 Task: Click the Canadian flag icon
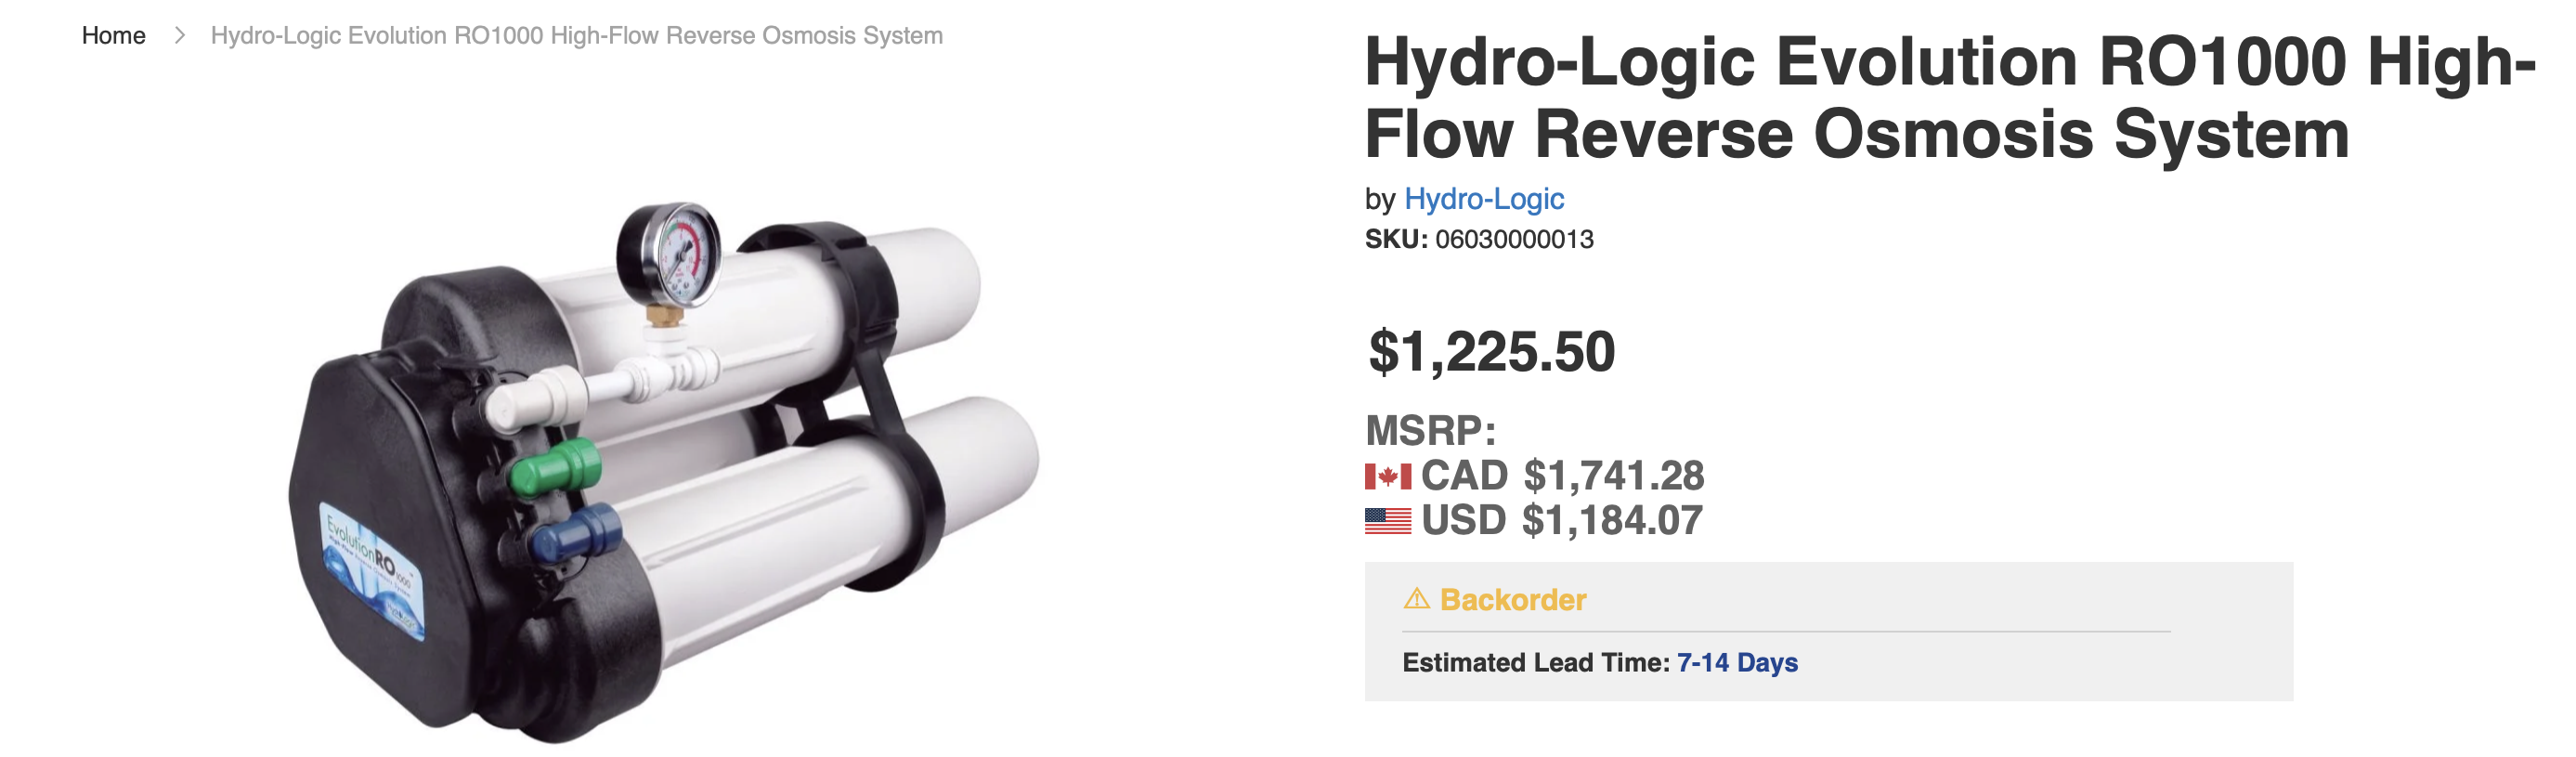(x=1387, y=476)
